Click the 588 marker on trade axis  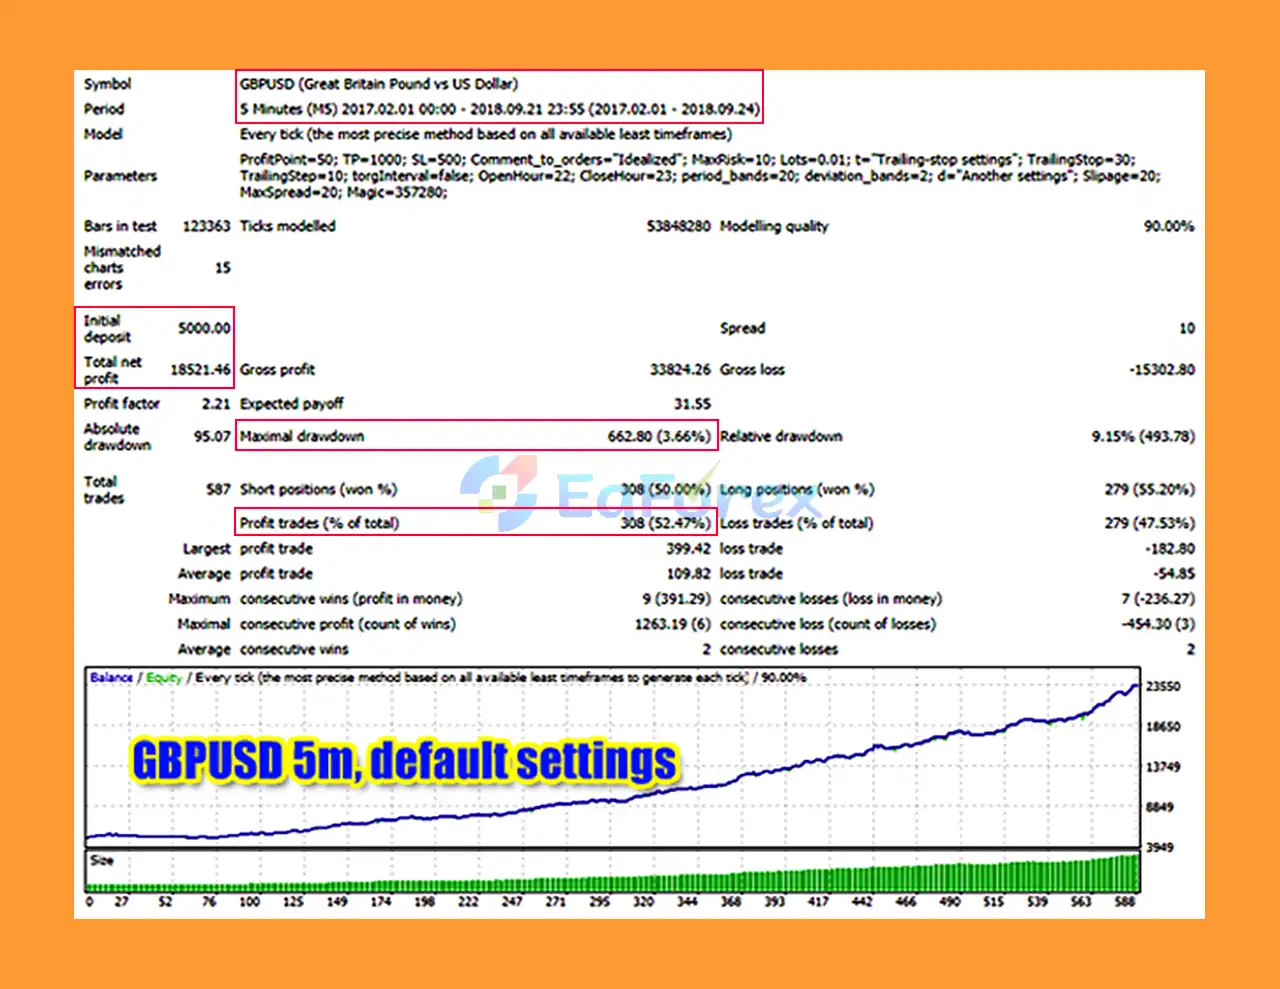[1124, 902]
